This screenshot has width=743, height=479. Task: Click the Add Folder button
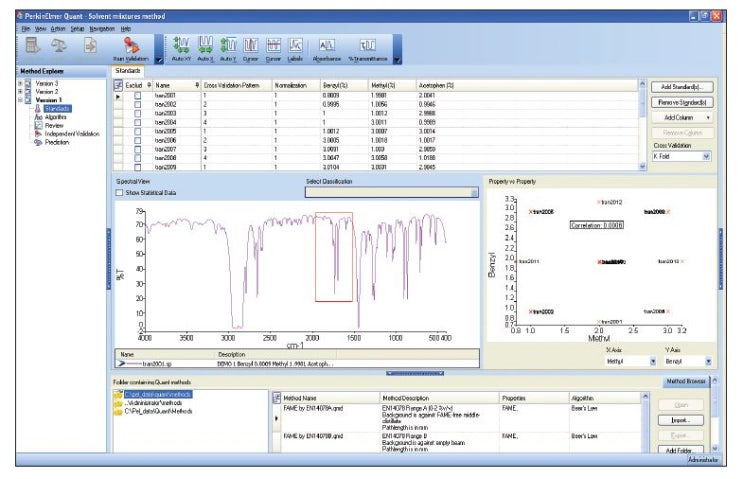click(x=680, y=450)
